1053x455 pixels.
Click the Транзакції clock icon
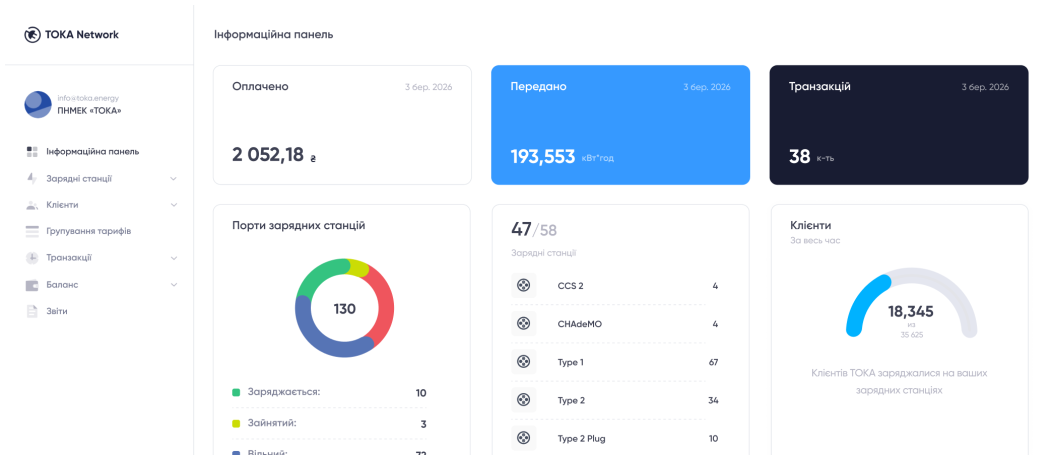pyautogui.click(x=32, y=258)
